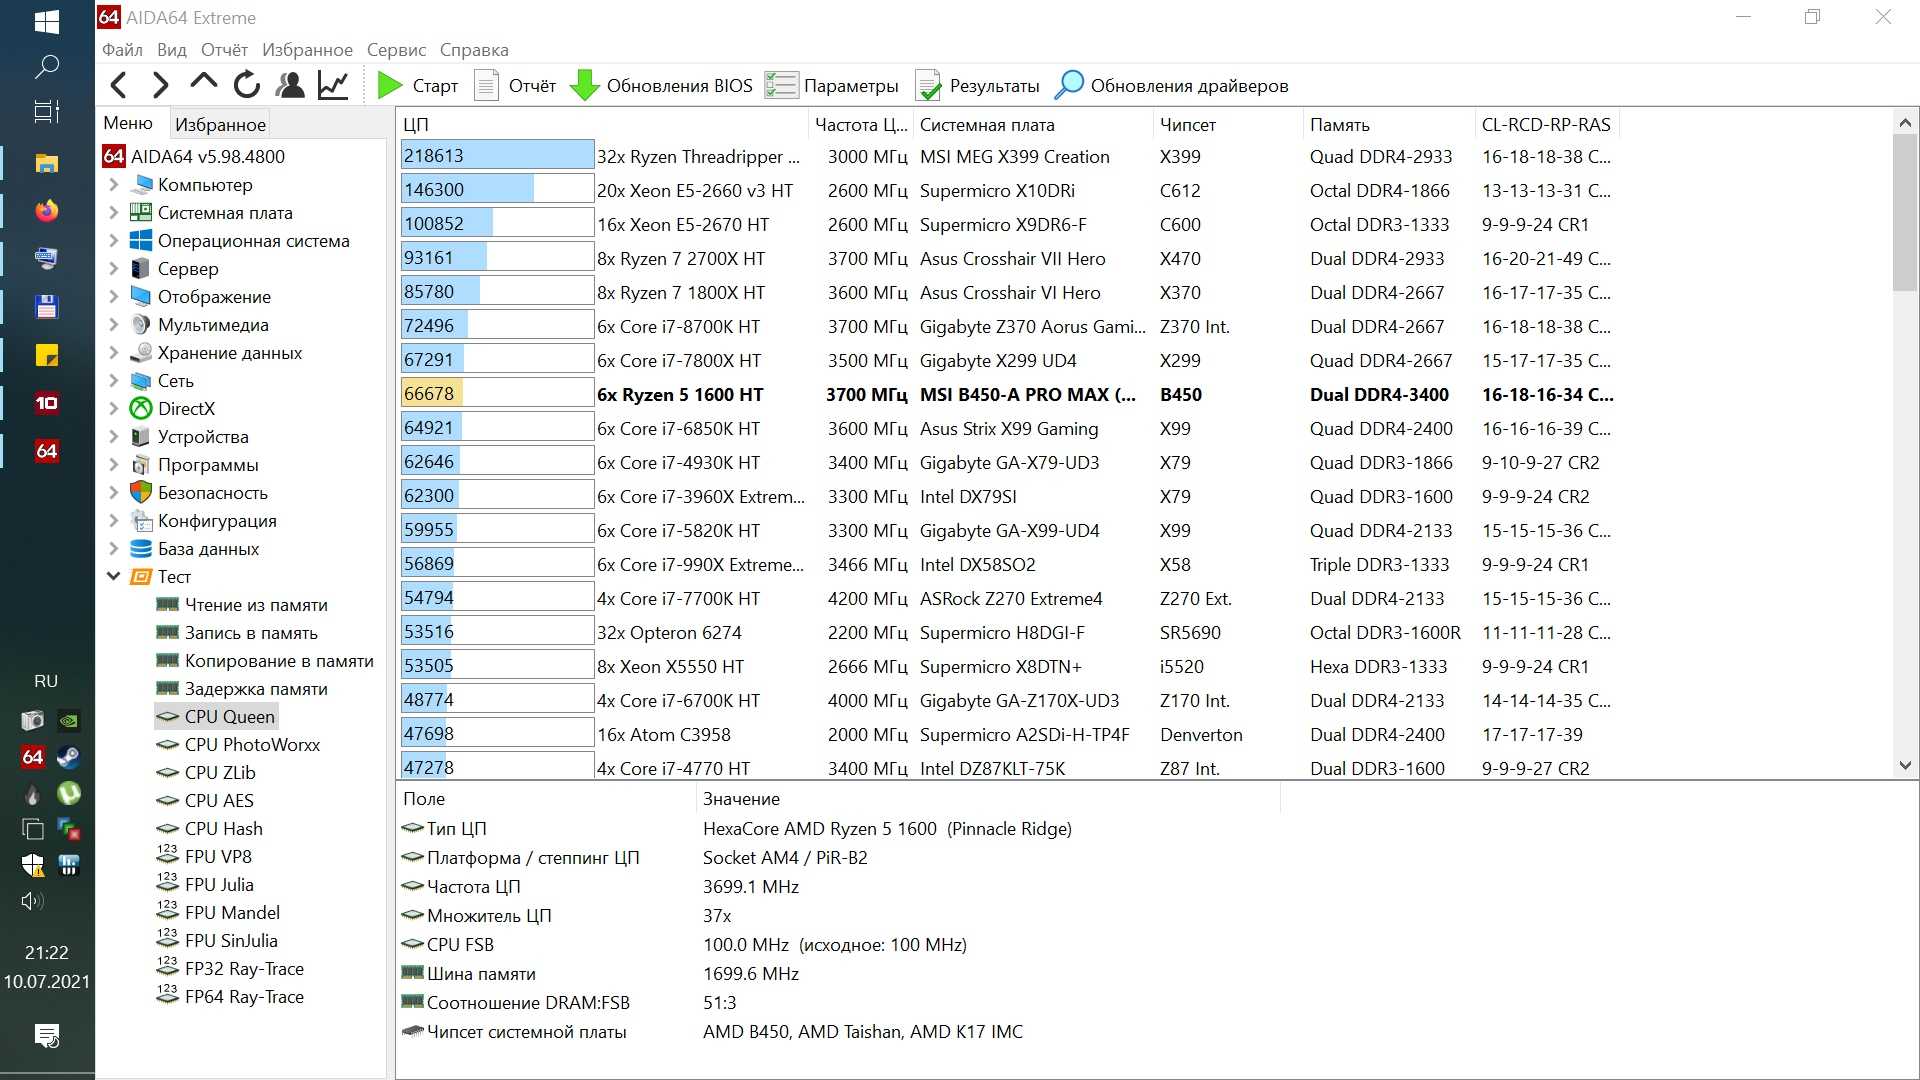Open Firefox from the taskbar
The width and height of the screenshot is (1920, 1080).
point(47,211)
